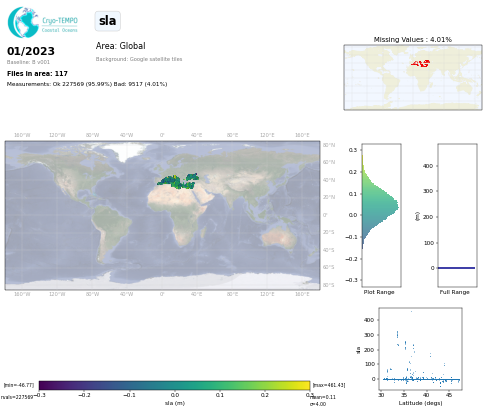The width and height of the screenshot is (492, 410).
Task: Click the sla versus Latitude scatter plot
Action: (420, 349)
